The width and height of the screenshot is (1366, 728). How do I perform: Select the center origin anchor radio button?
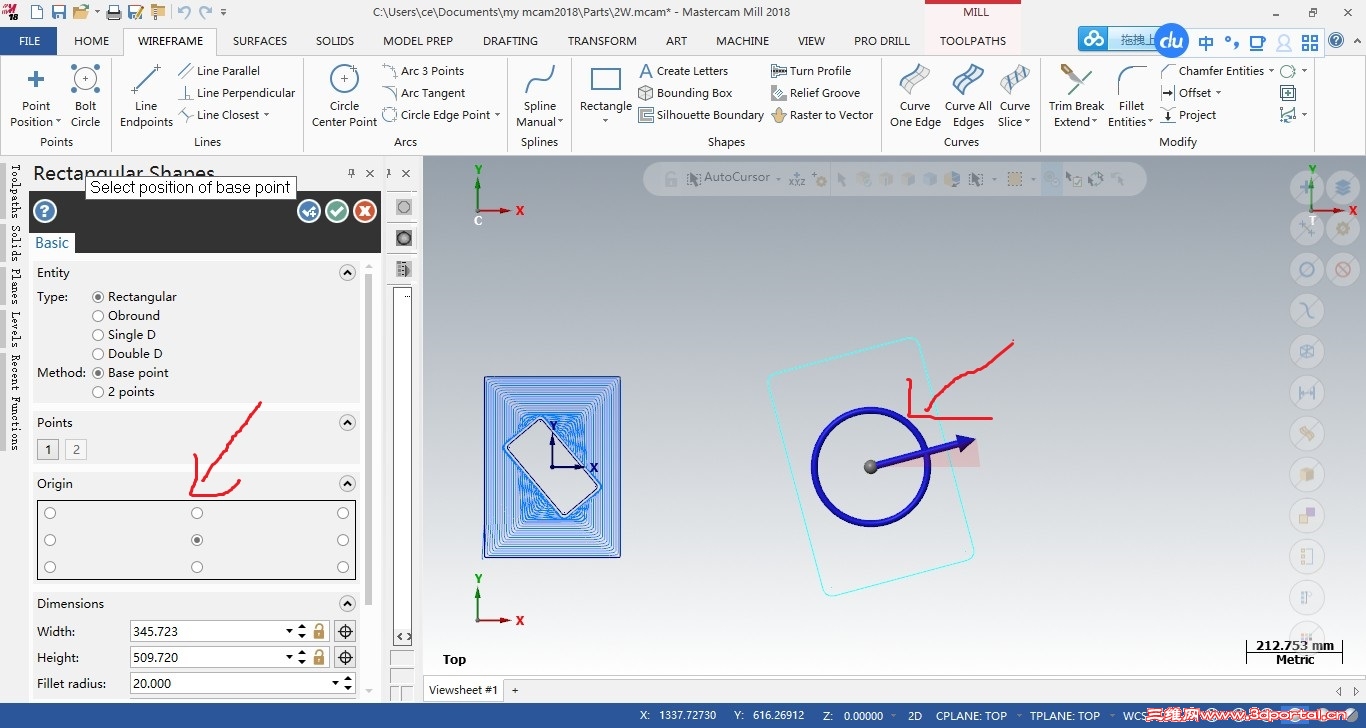tap(197, 540)
